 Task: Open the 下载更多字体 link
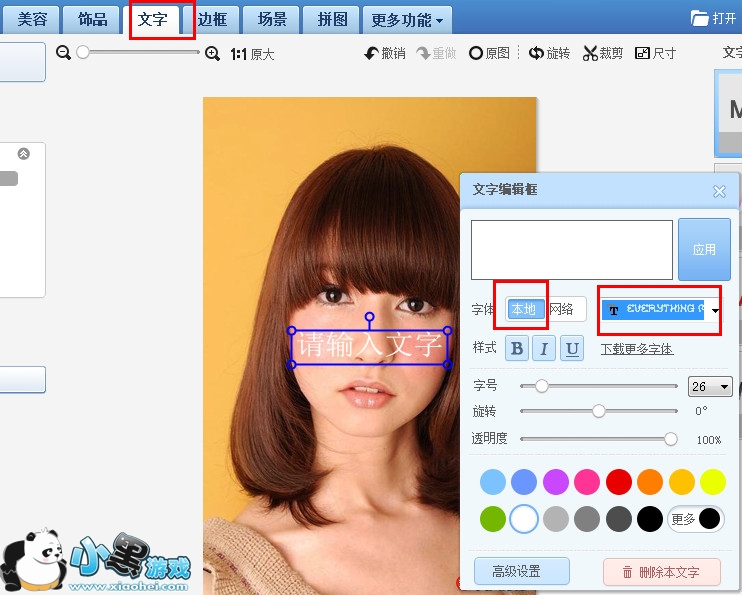(x=636, y=349)
